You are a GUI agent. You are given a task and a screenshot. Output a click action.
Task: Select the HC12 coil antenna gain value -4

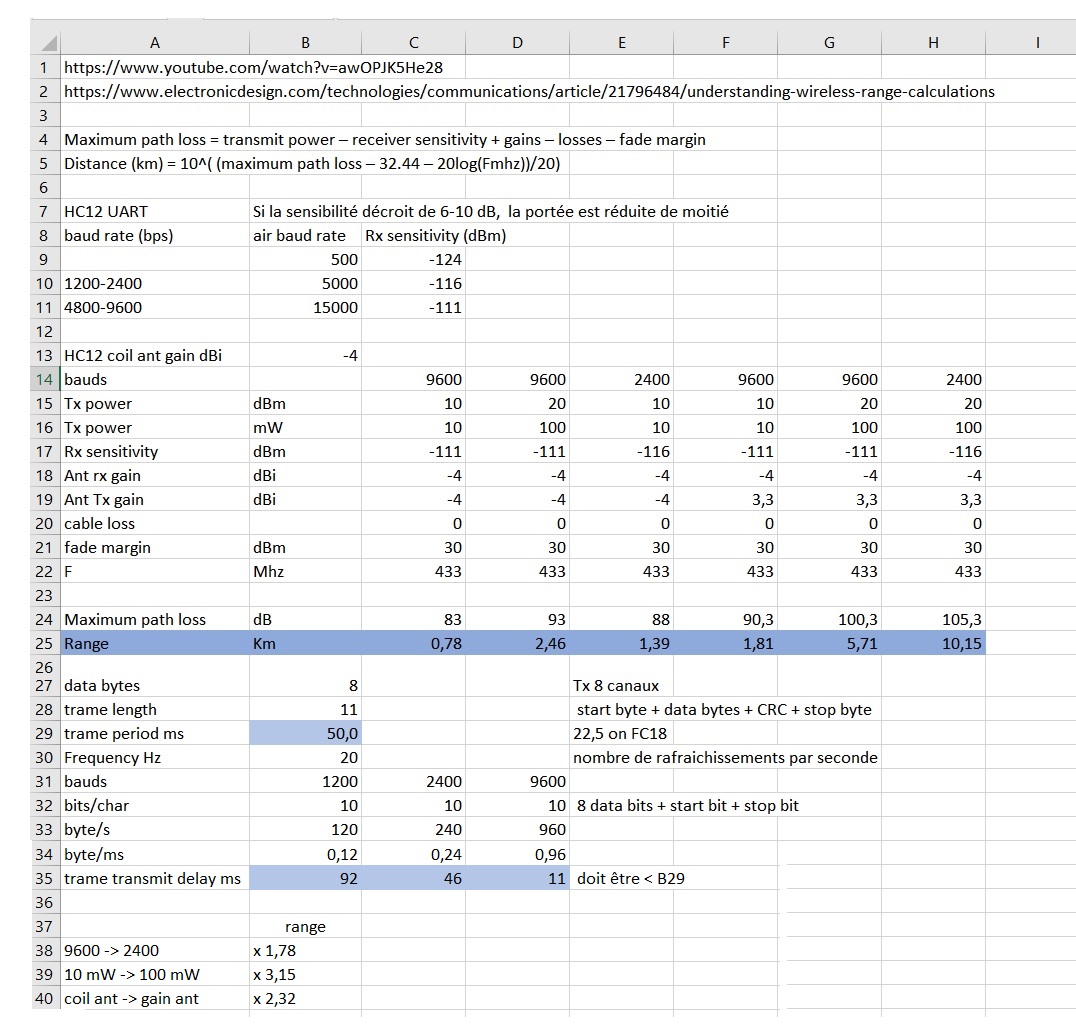pyautogui.click(x=305, y=356)
